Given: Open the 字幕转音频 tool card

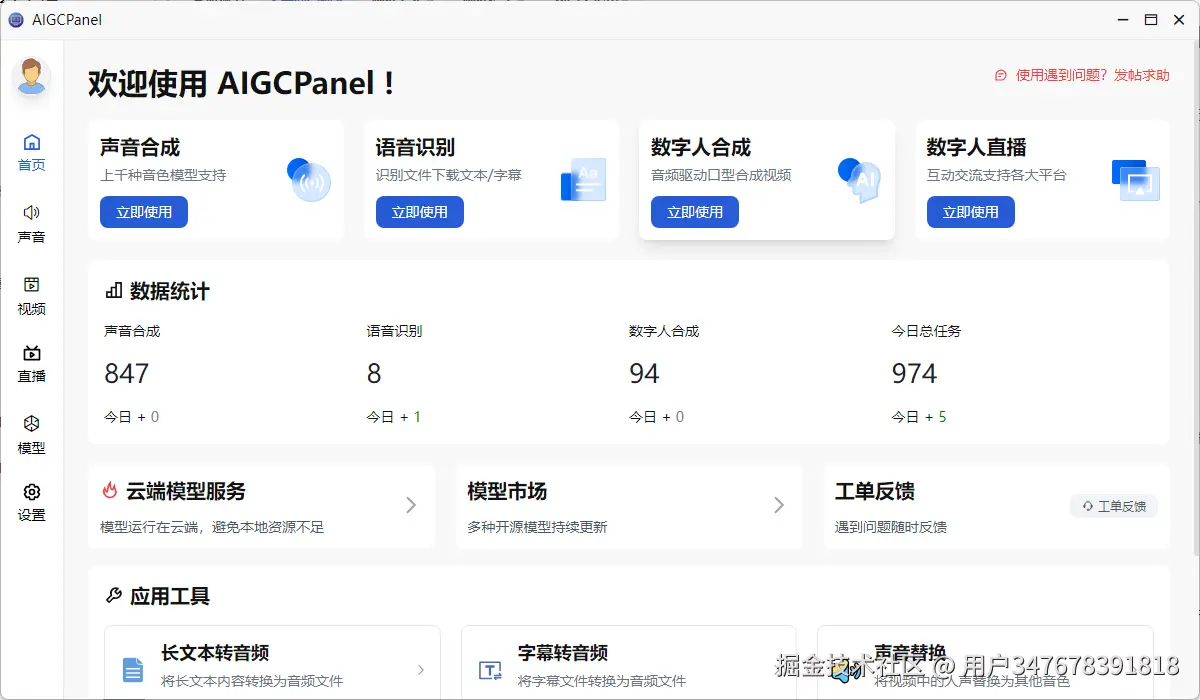Looking at the screenshot, I should click(x=628, y=663).
